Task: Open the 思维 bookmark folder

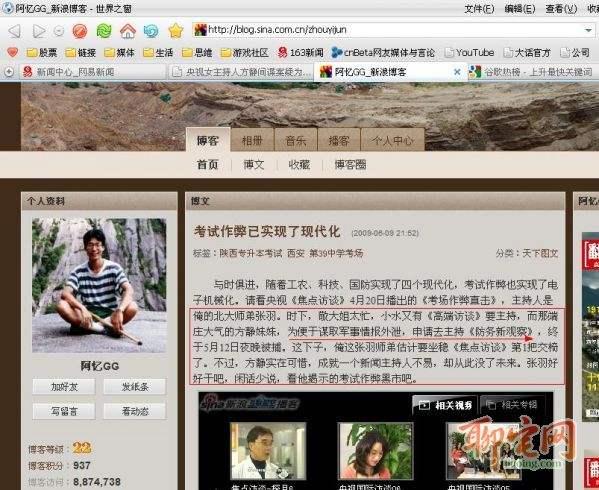Action: click(197, 52)
